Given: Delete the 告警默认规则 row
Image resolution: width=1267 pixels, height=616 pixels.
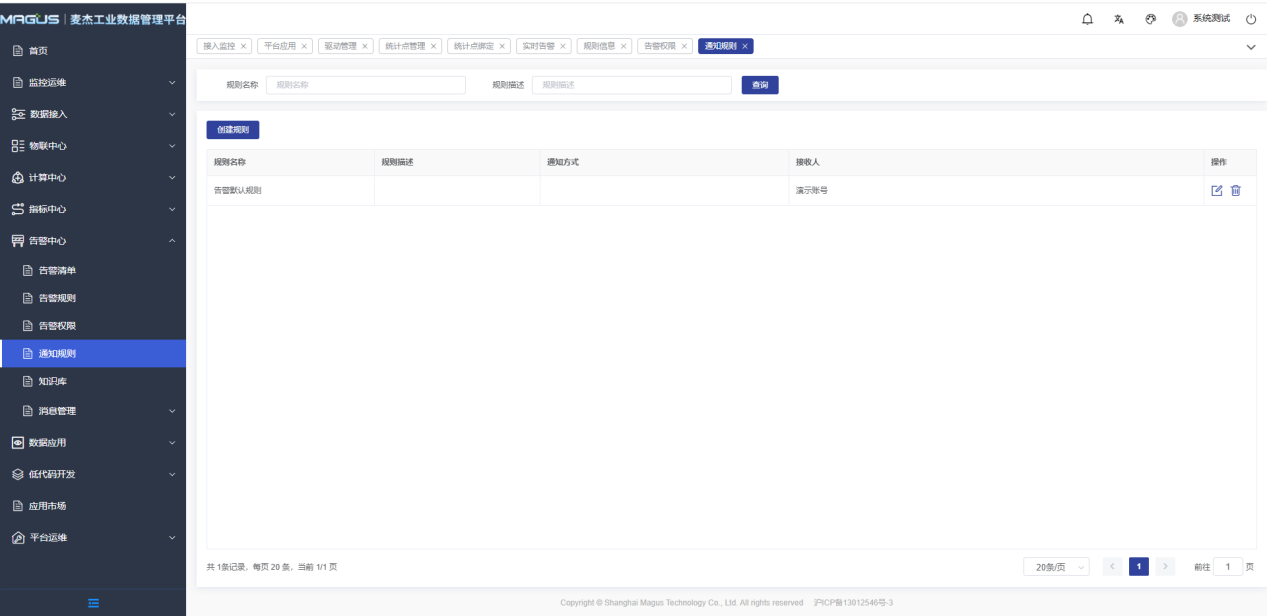Looking at the screenshot, I should (1236, 191).
